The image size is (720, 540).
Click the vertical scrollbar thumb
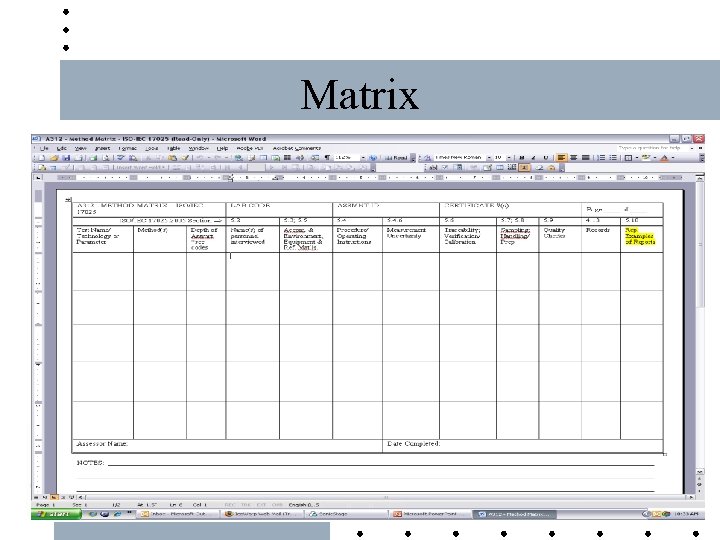pyautogui.click(x=700, y=244)
